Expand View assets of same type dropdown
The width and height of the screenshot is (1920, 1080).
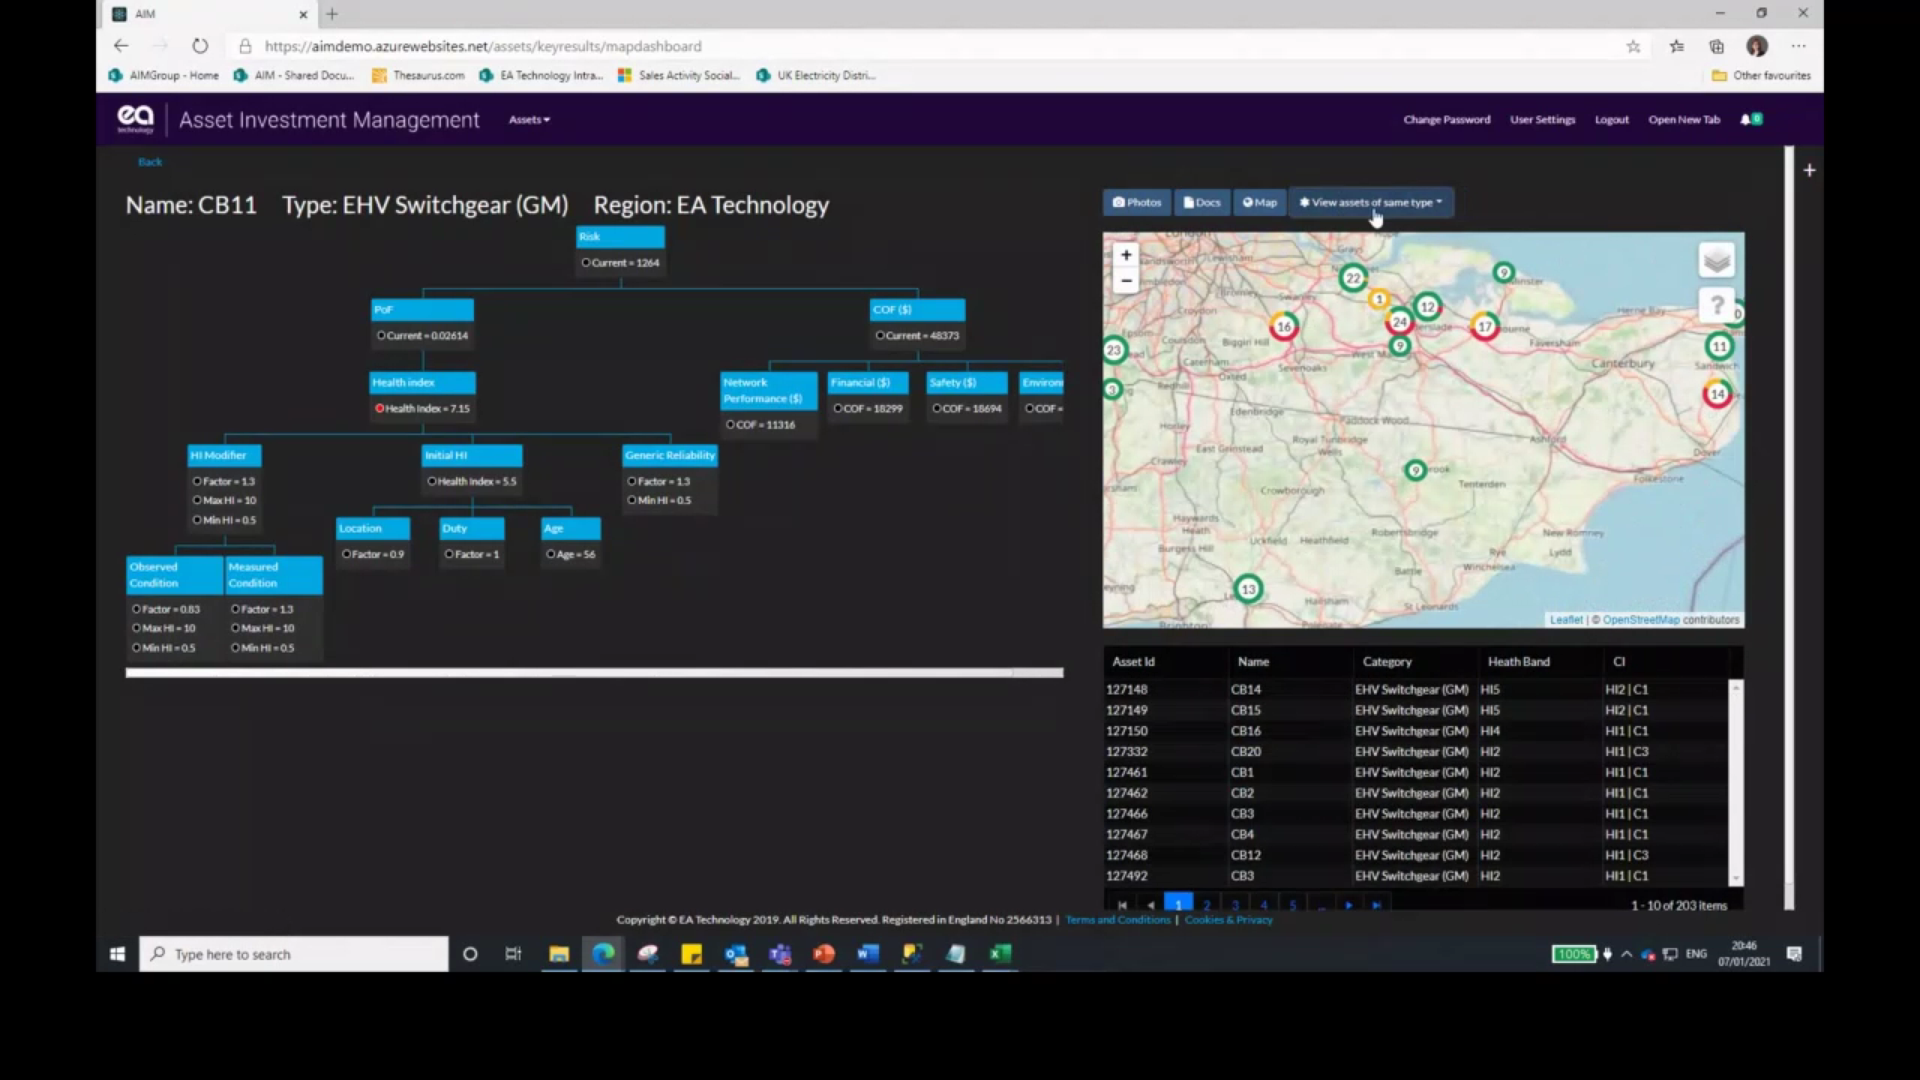click(x=1370, y=202)
